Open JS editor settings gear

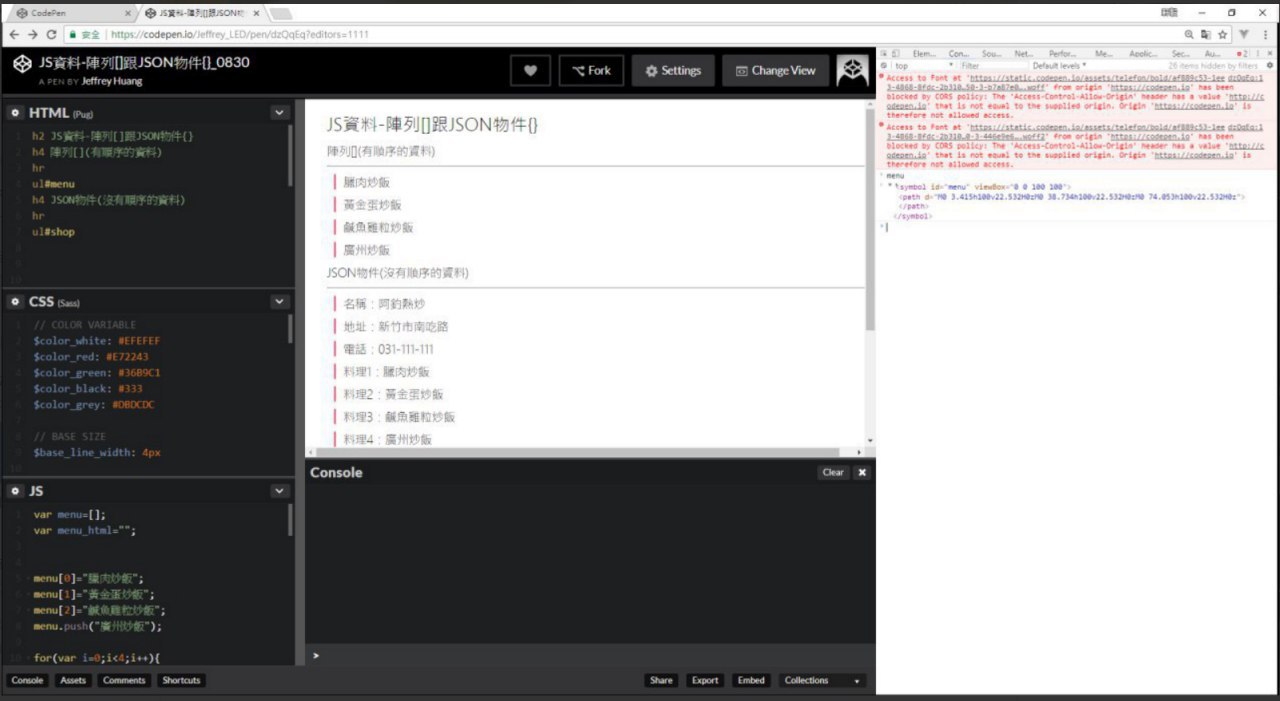tap(16, 491)
